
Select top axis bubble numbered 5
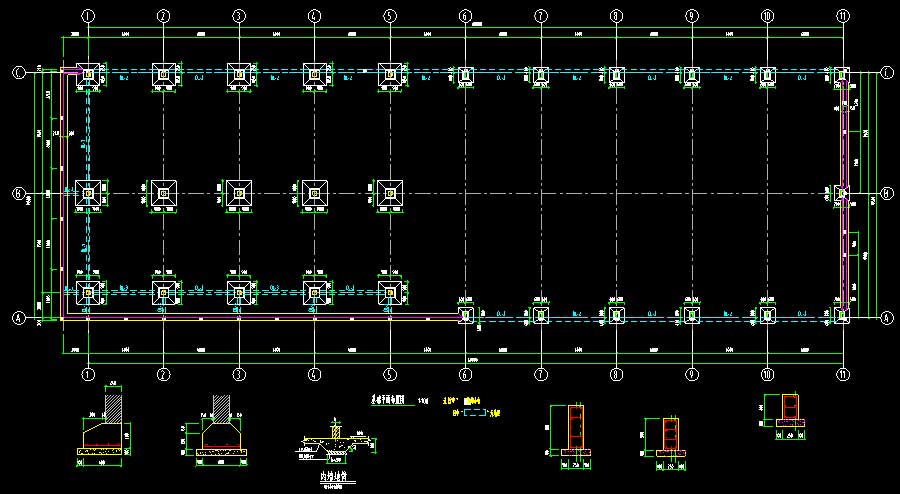(x=390, y=17)
